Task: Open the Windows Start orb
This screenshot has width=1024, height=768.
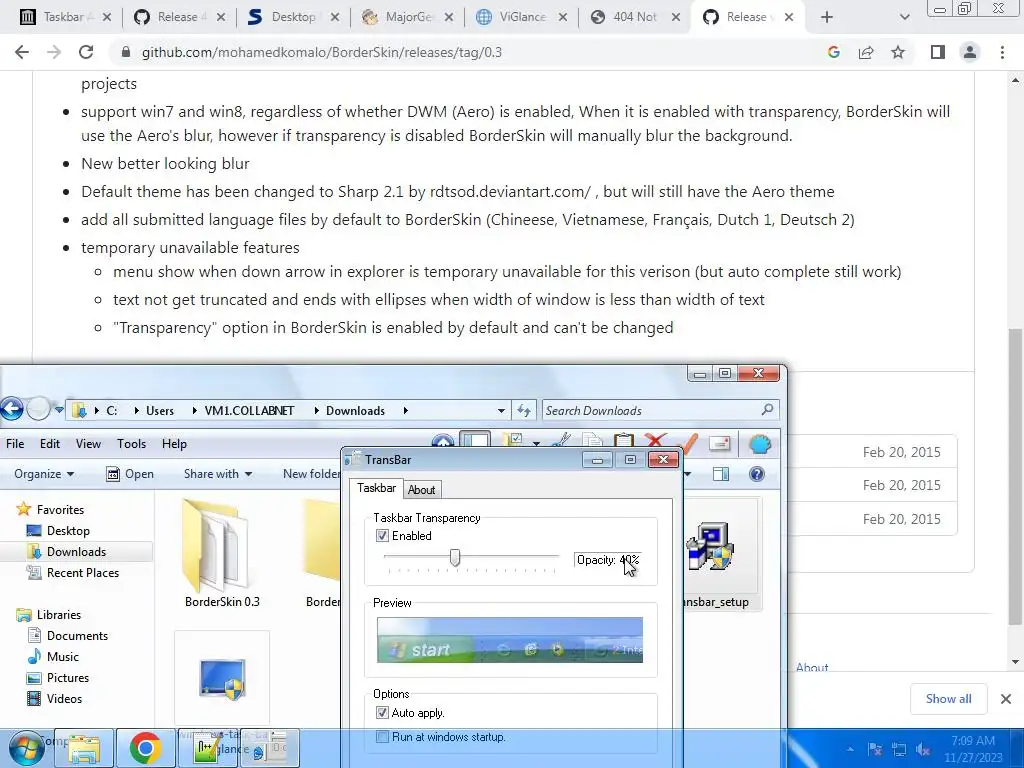Action: (26, 749)
